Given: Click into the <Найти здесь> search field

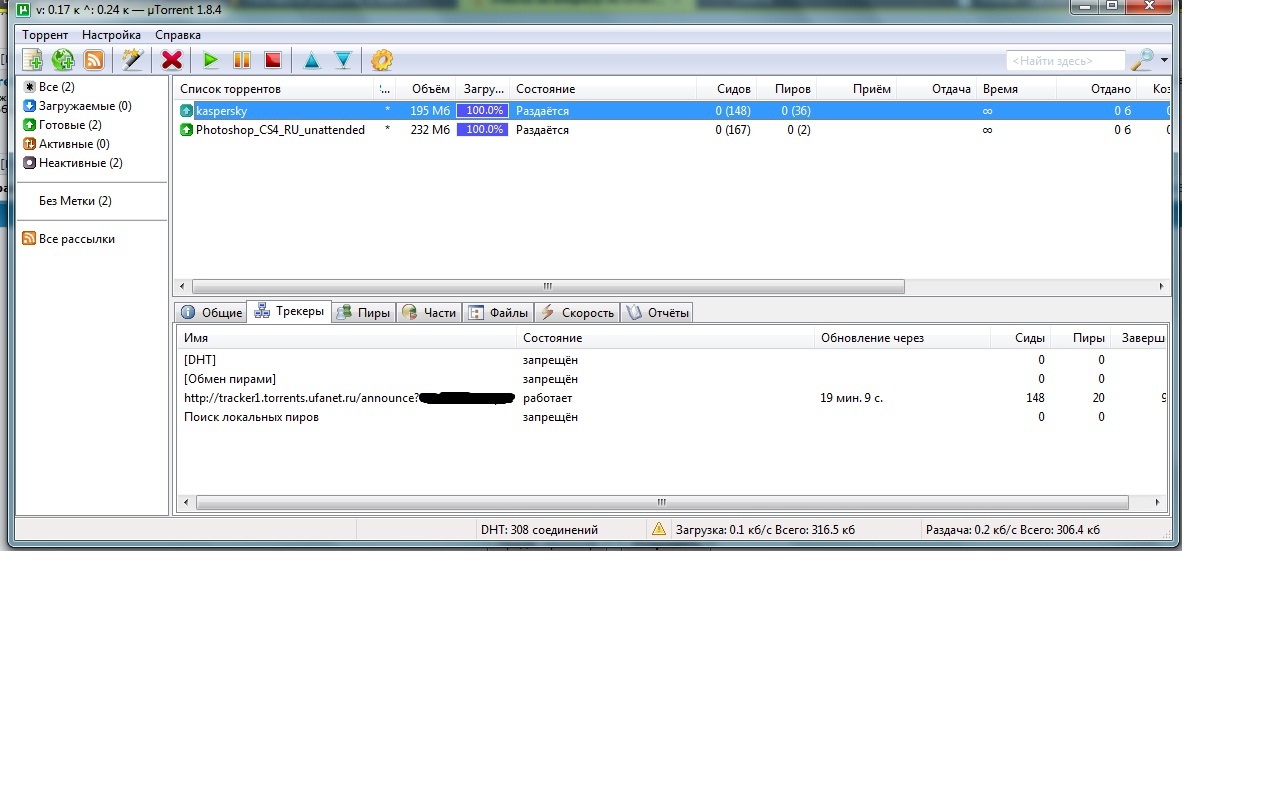Looking at the screenshot, I should coord(1066,61).
